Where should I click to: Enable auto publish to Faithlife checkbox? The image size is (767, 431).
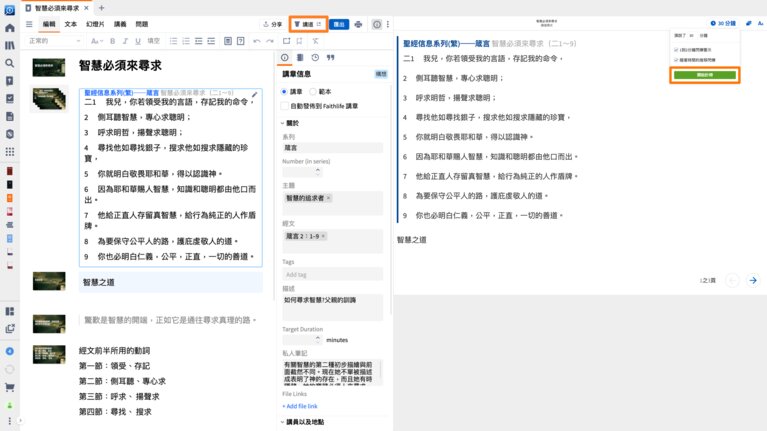coord(285,106)
